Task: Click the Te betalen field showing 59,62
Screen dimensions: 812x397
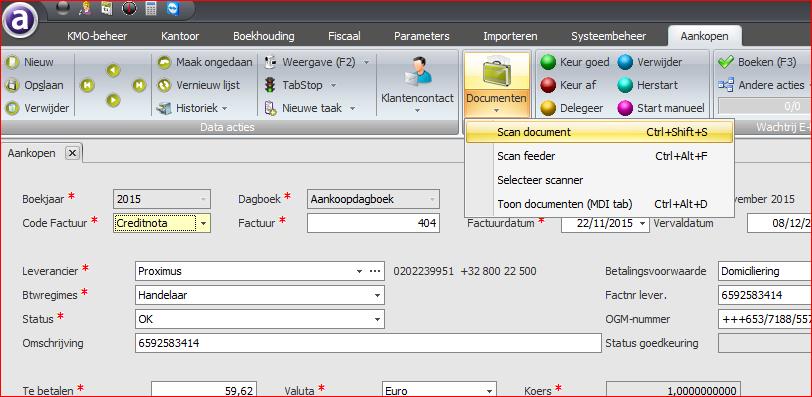Action: pyautogui.click(x=204, y=390)
